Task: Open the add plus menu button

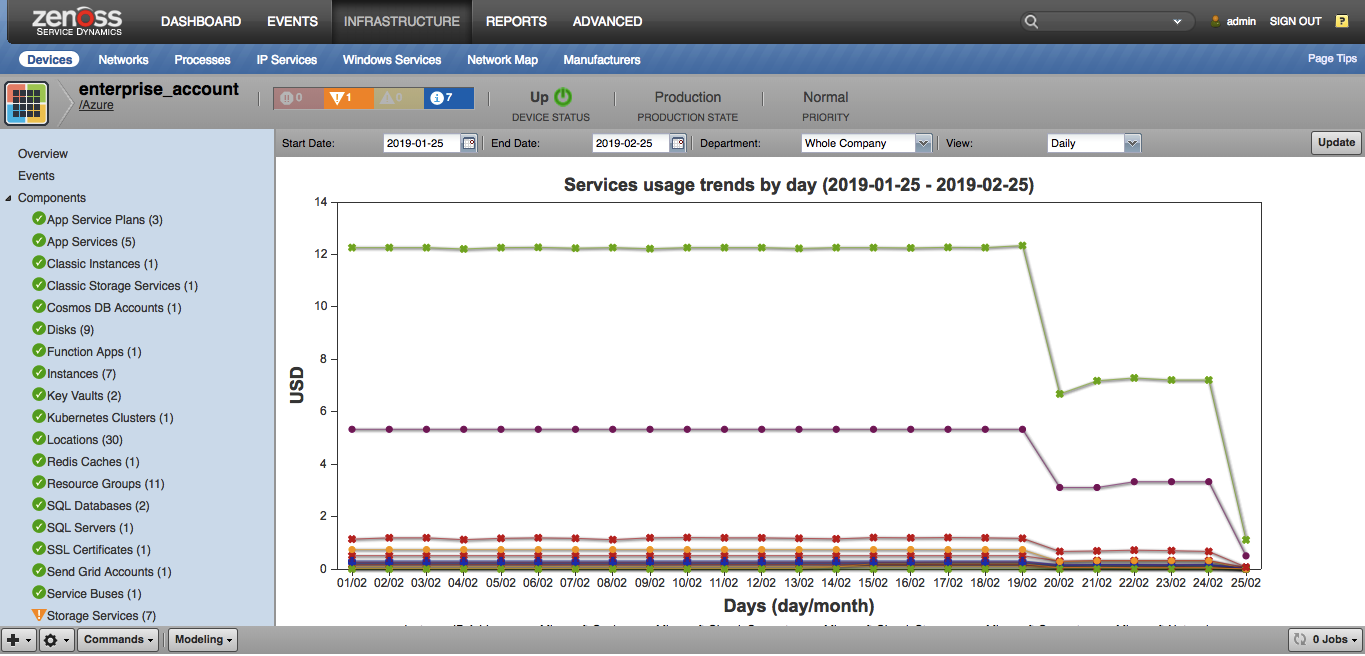Action: tap(19, 639)
